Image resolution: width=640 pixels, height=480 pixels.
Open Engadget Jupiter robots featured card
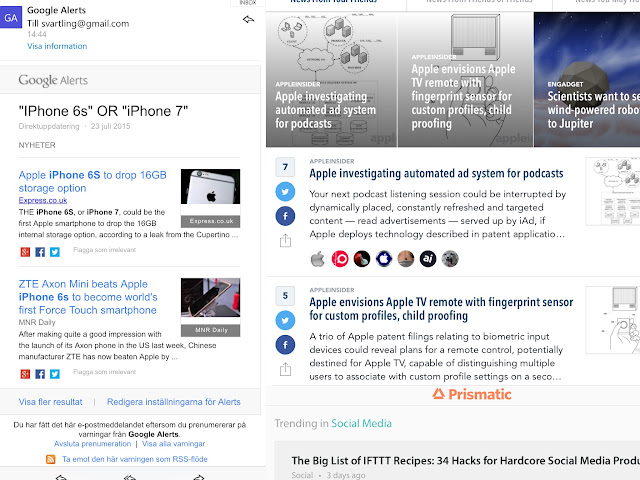coord(587,79)
